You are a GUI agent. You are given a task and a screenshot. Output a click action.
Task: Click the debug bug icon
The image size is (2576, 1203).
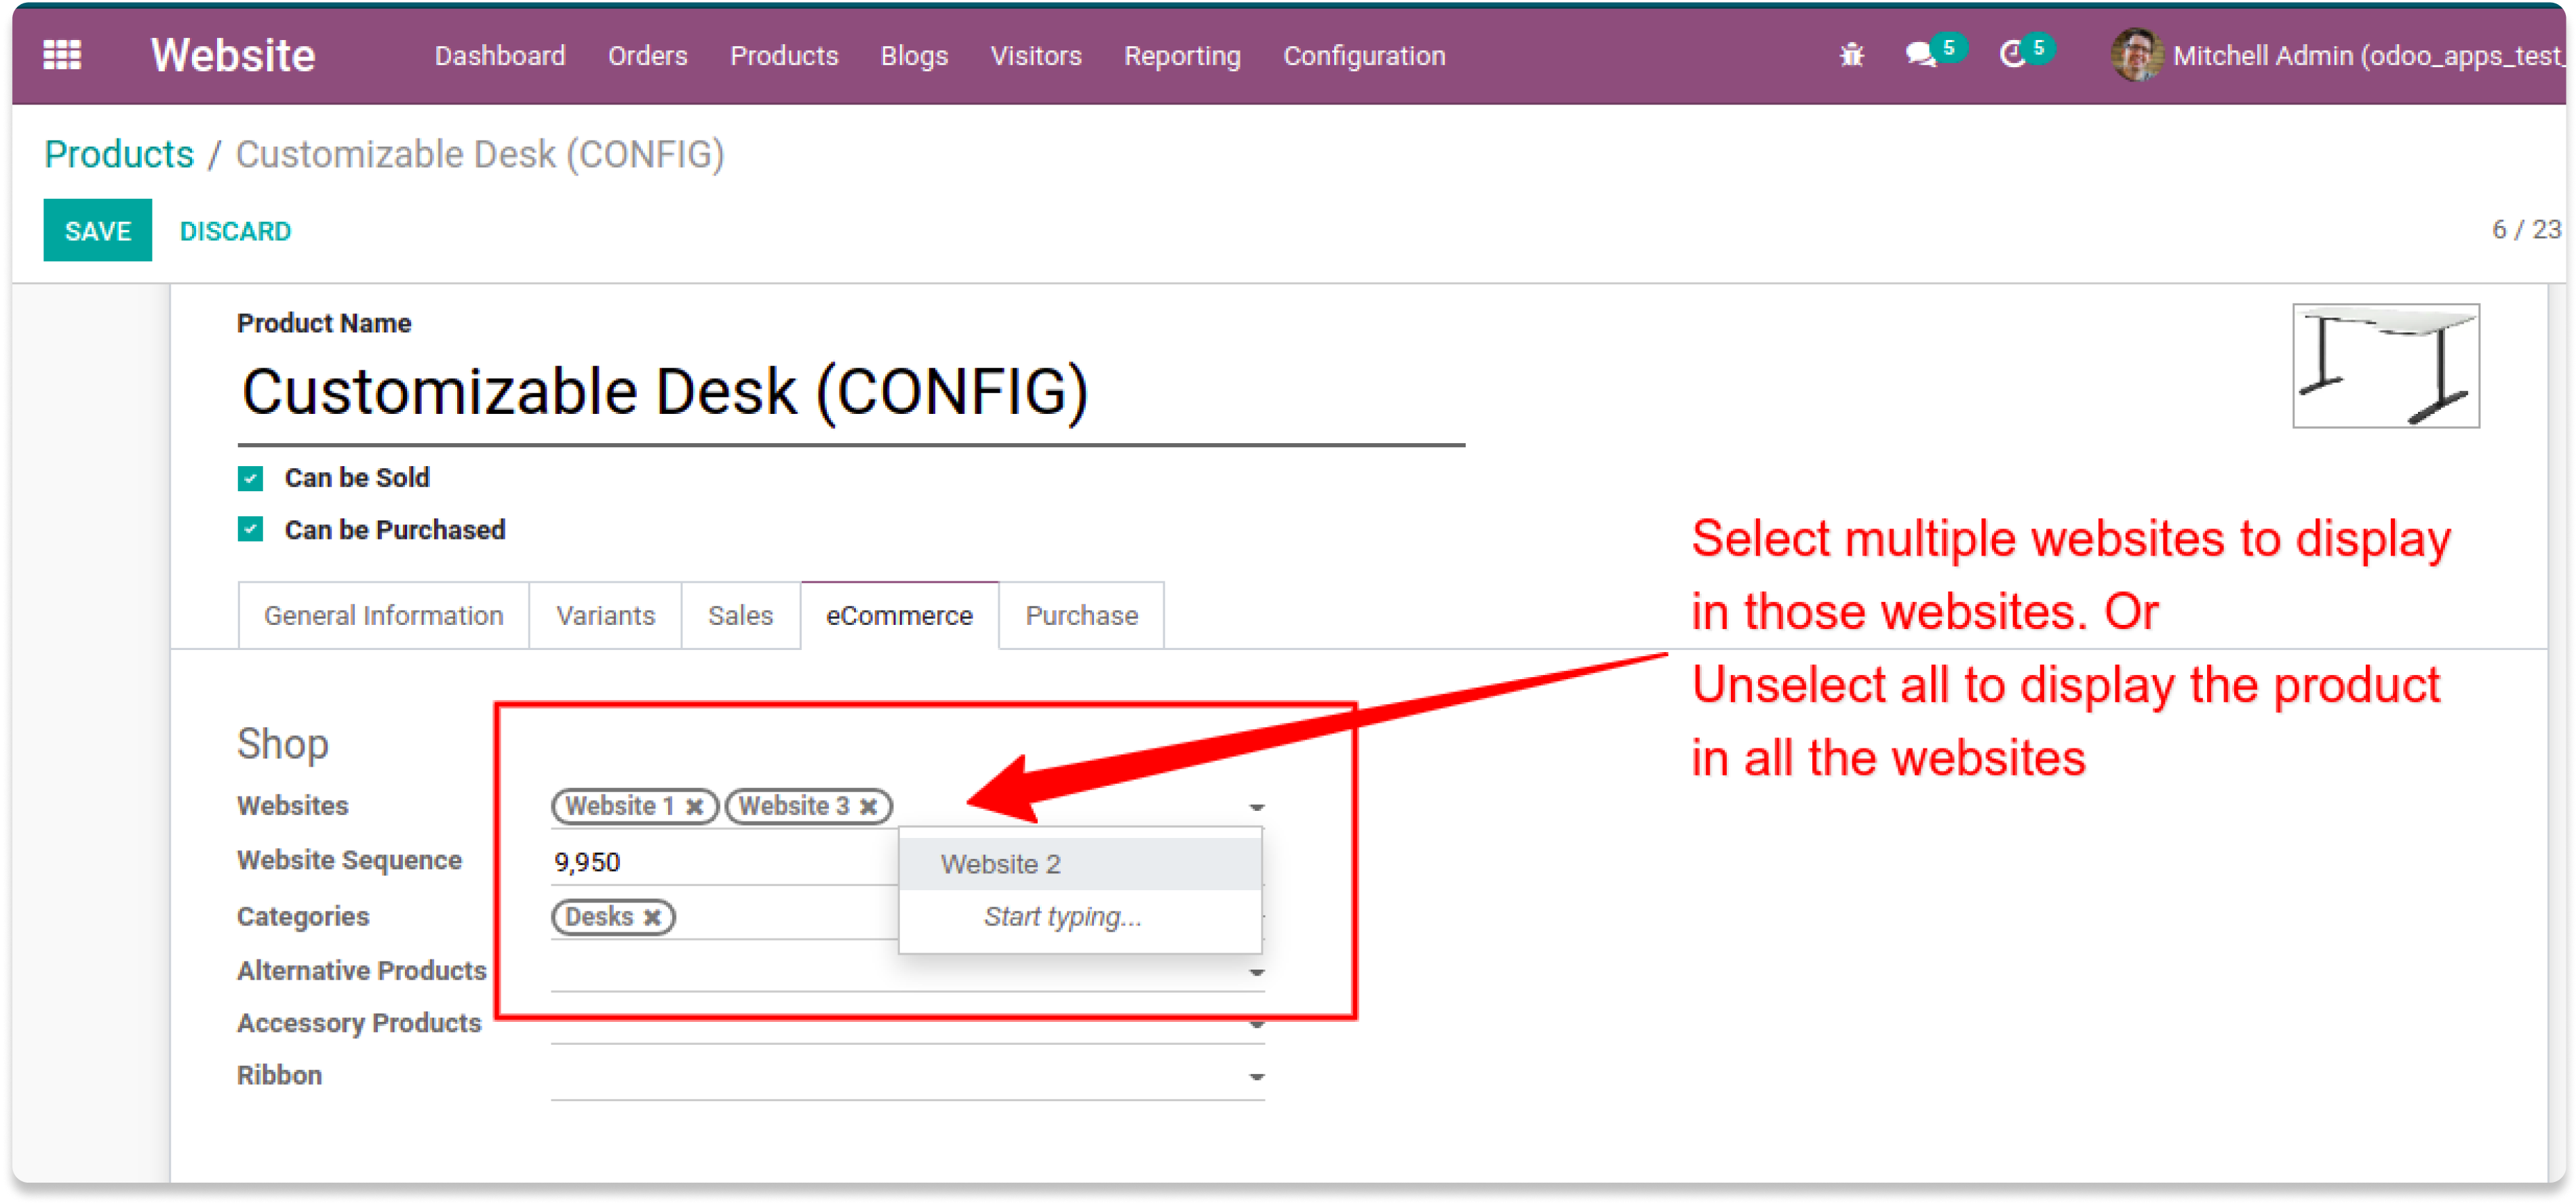click(1851, 55)
